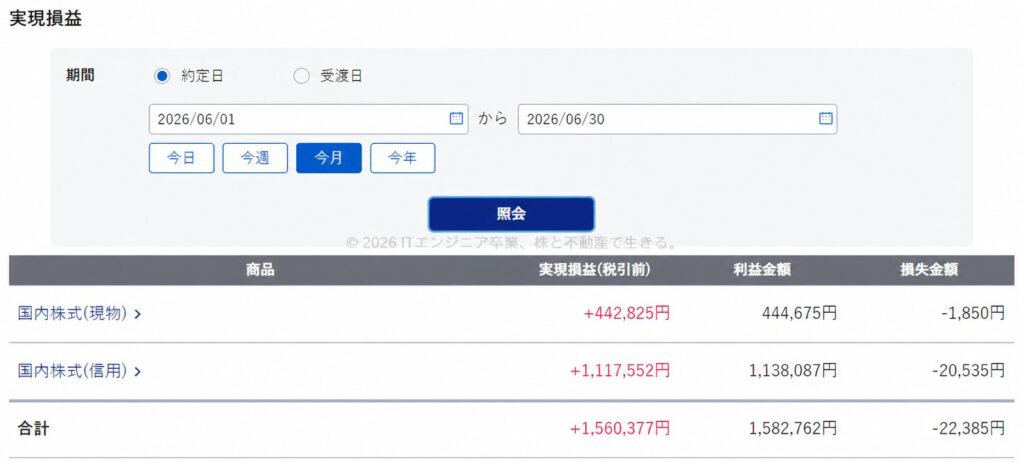
Task: Click the 今日 period button
Action: [x=182, y=158]
